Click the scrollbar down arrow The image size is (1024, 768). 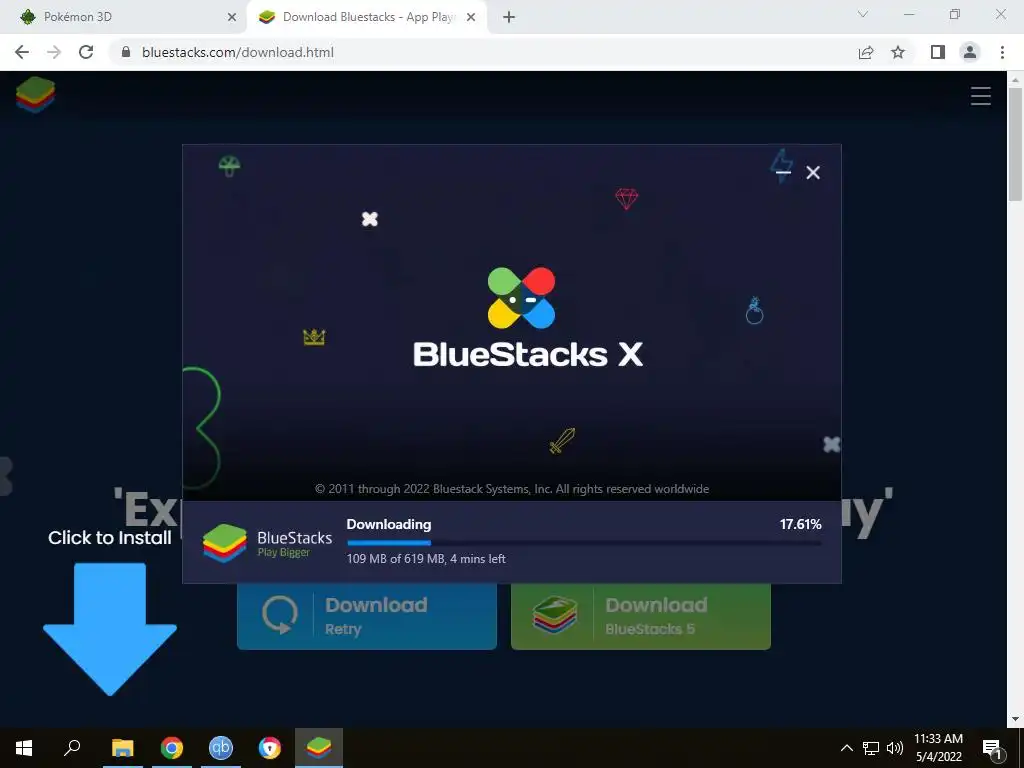click(x=1015, y=719)
